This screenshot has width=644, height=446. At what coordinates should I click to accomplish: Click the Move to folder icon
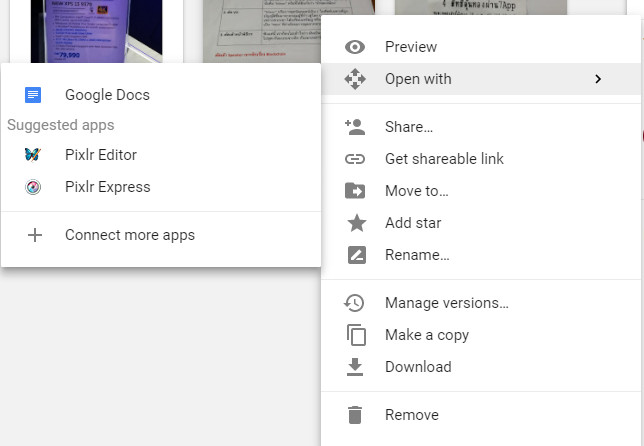pyautogui.click(x=355, y=191)
